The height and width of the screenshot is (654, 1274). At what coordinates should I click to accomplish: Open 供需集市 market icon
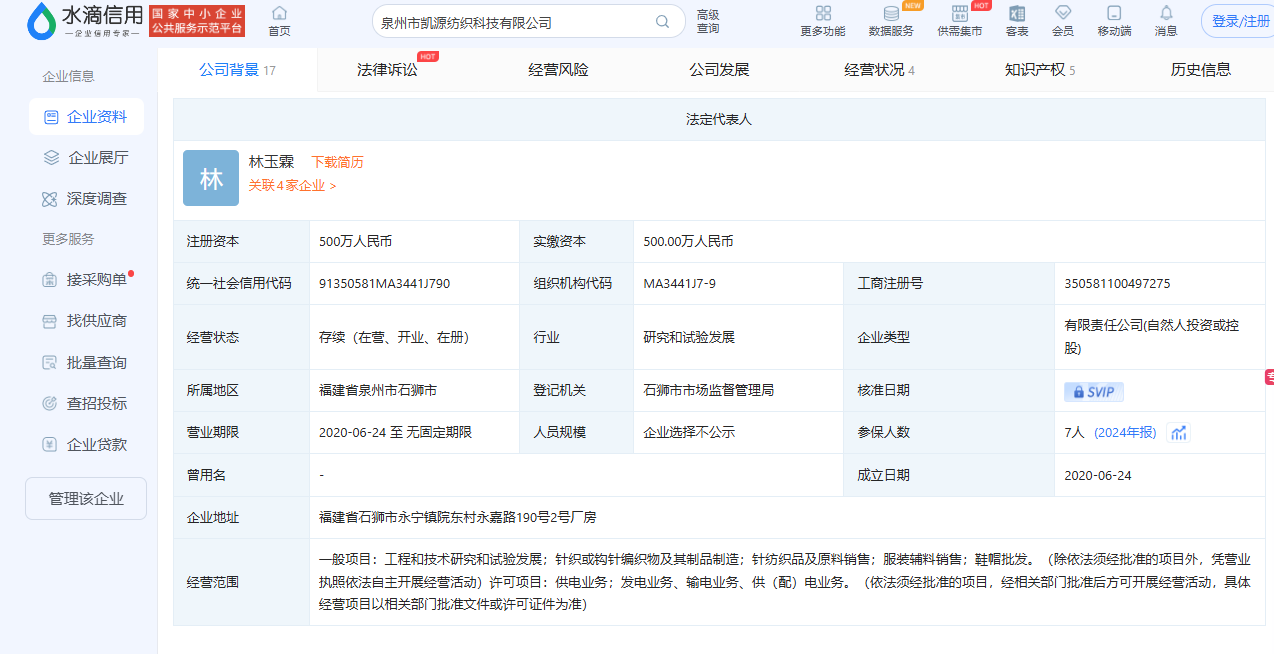pos(959,14)
